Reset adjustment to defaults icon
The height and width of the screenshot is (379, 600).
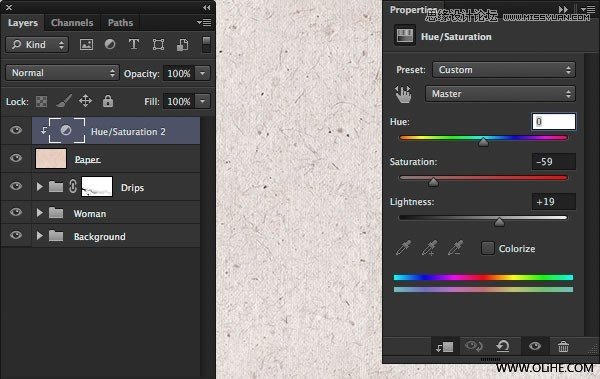point(502,346)
